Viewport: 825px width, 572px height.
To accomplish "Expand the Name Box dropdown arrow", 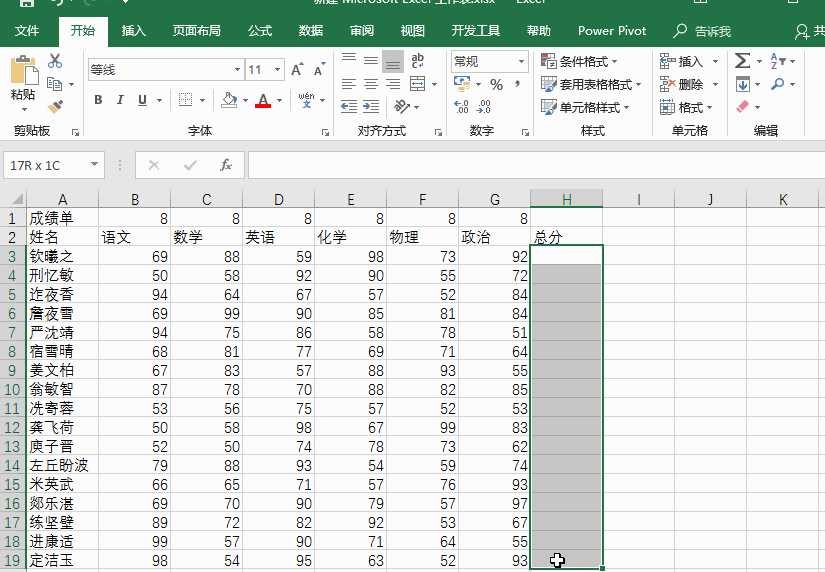I will (94, 165).
